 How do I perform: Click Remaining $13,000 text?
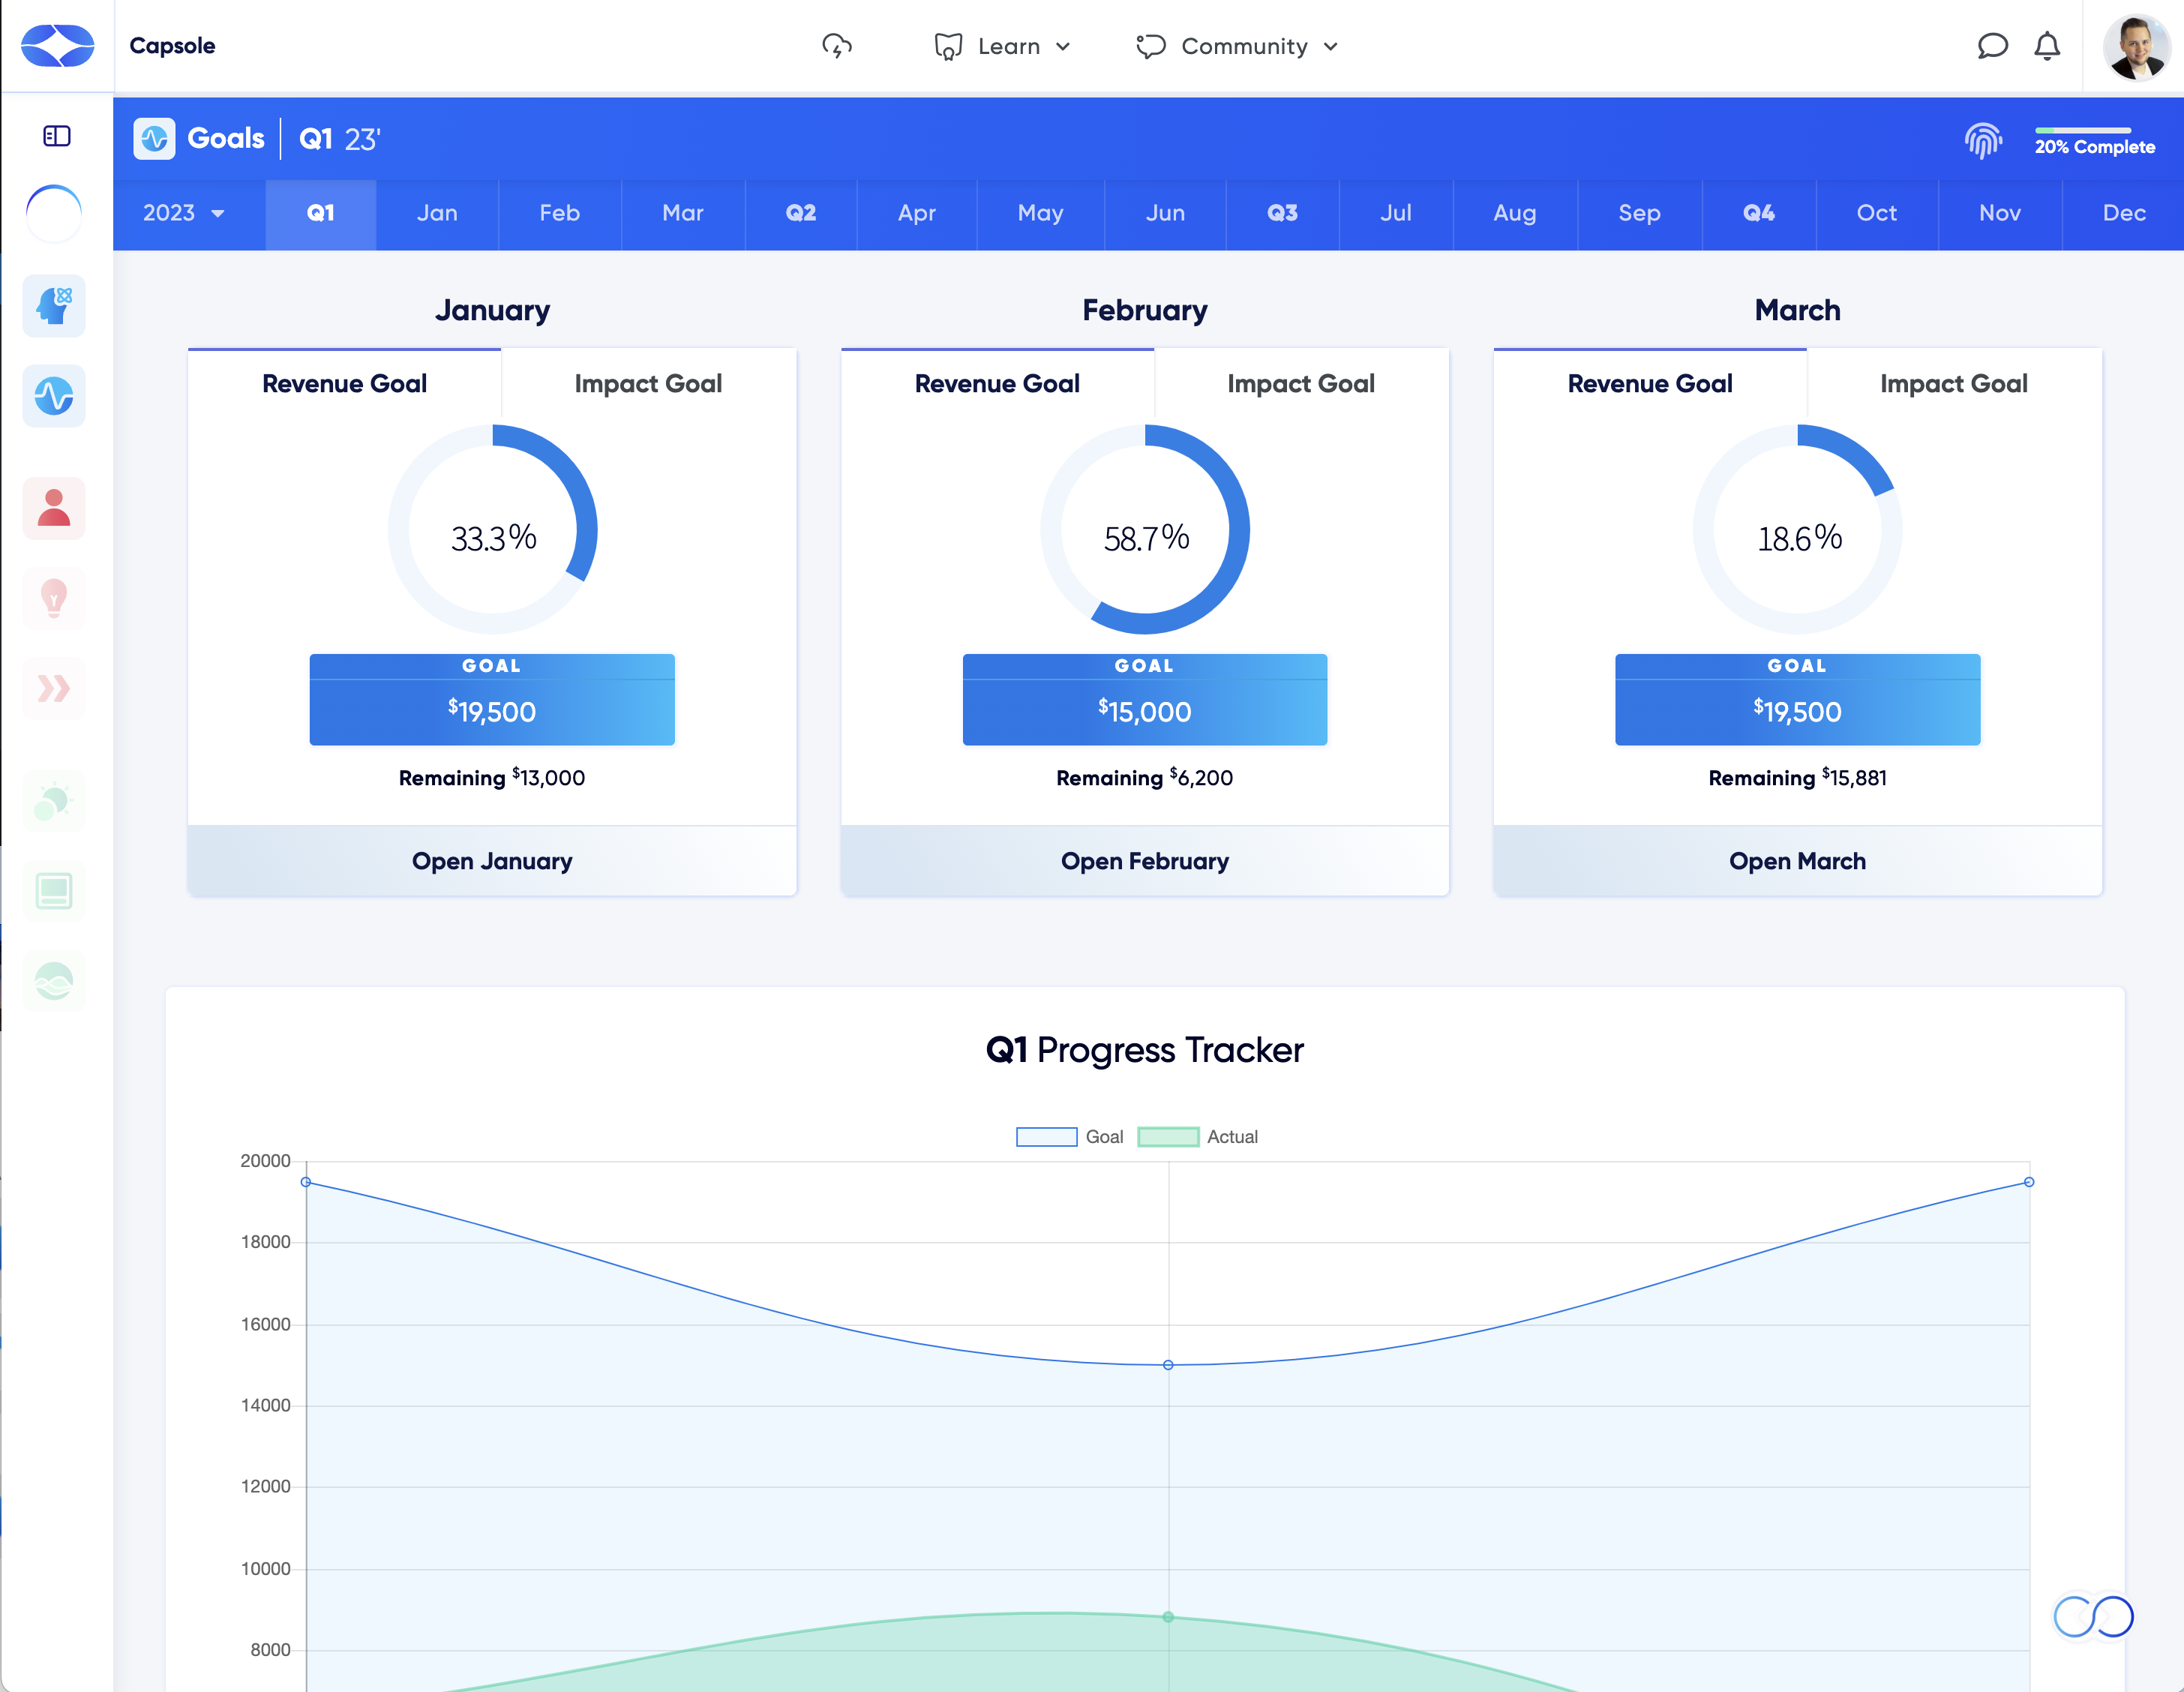[x=492, y=778]
